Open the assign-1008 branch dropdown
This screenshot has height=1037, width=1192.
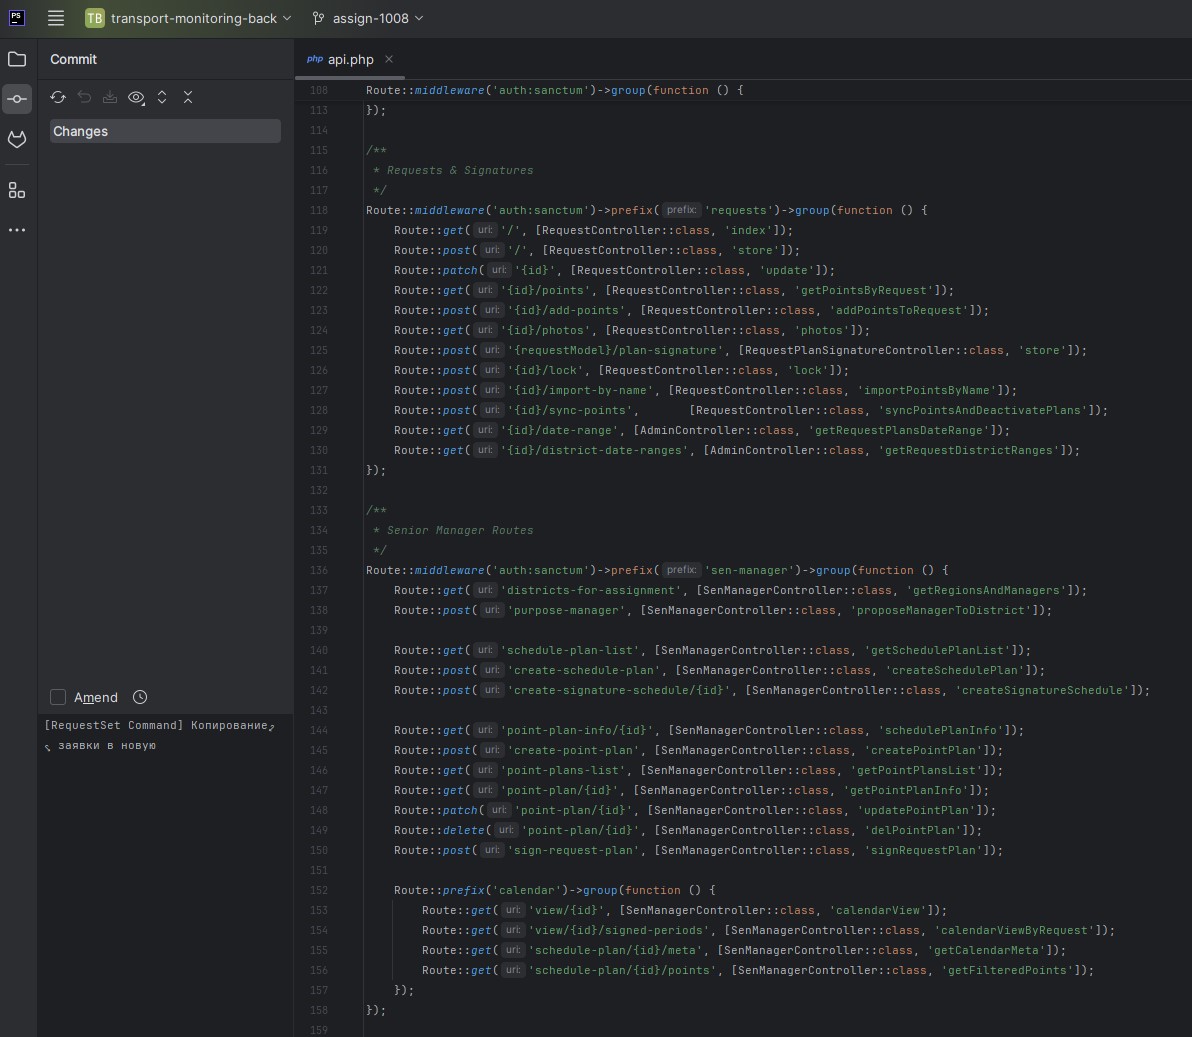tap(368, 18)
